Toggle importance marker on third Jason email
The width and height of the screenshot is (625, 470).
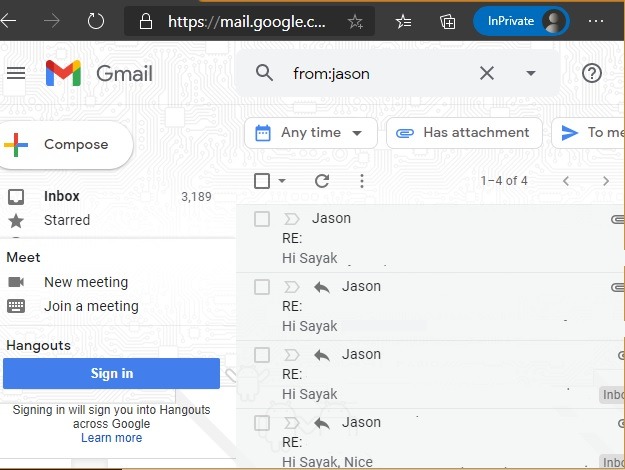(291, 355)
